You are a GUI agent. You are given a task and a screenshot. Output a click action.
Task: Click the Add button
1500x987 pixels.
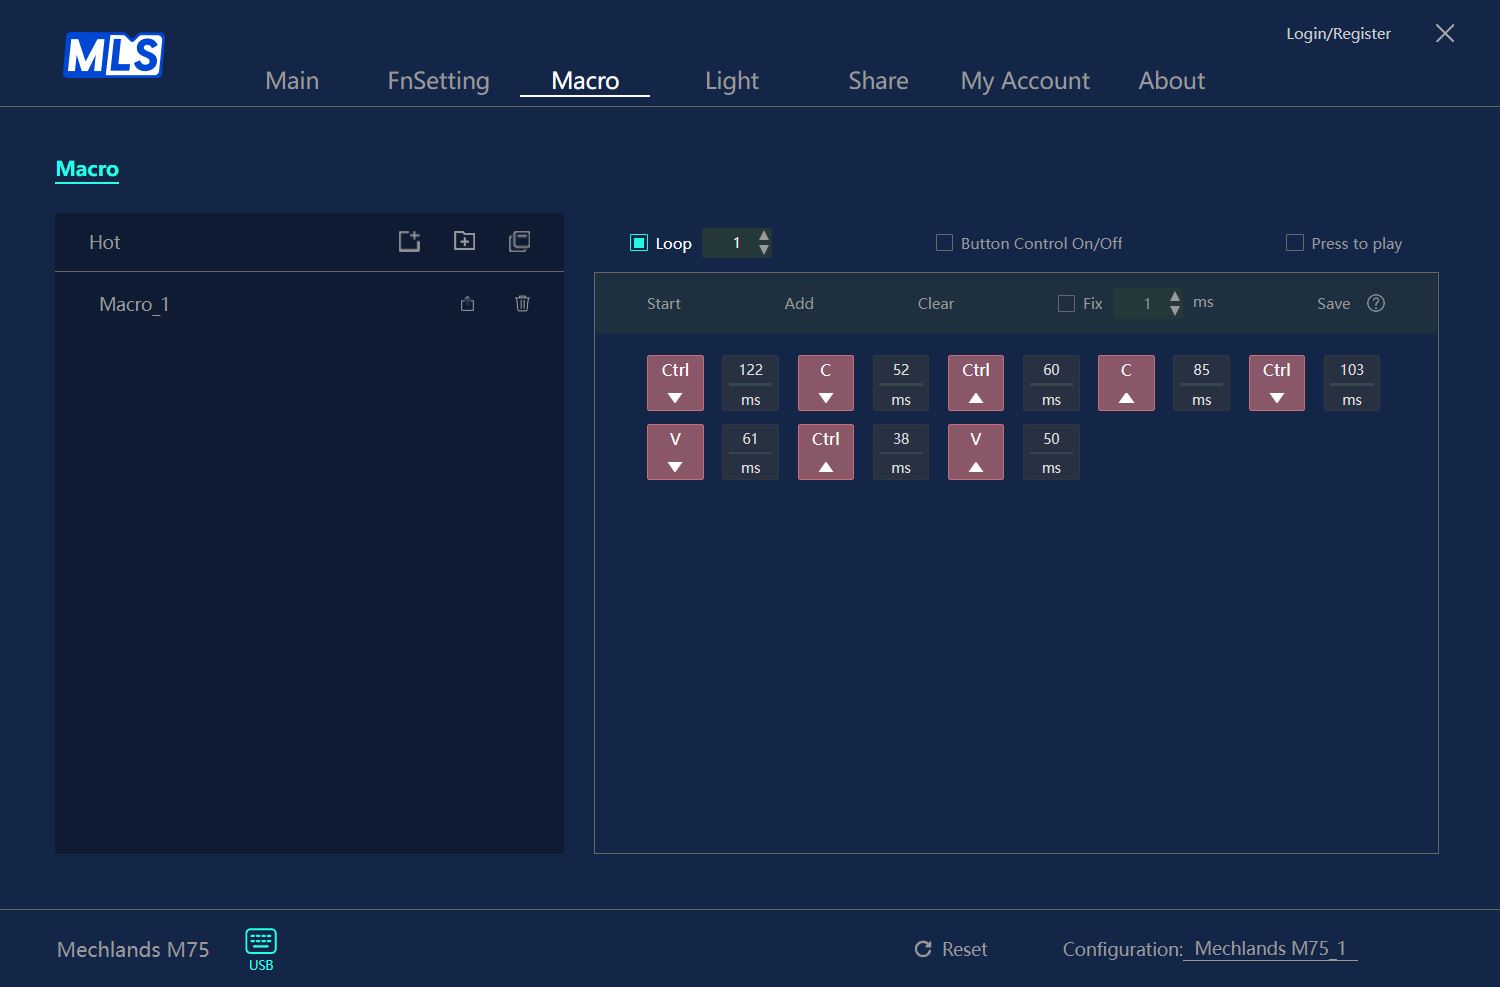[799, 303]
